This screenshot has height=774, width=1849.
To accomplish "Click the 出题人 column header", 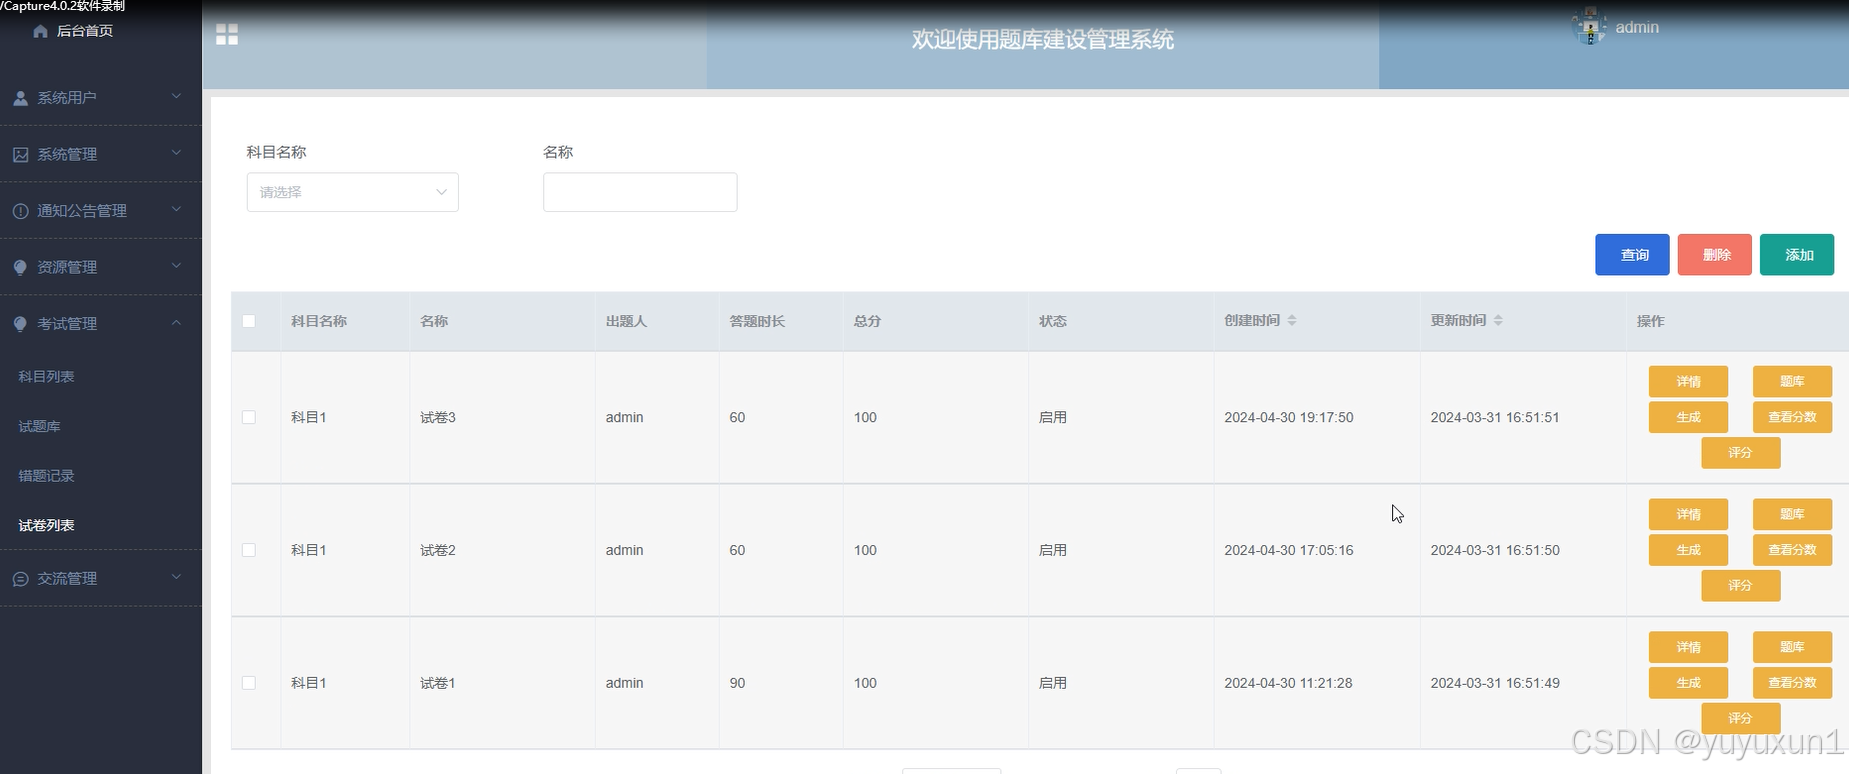I will click(x=626, y=321).
